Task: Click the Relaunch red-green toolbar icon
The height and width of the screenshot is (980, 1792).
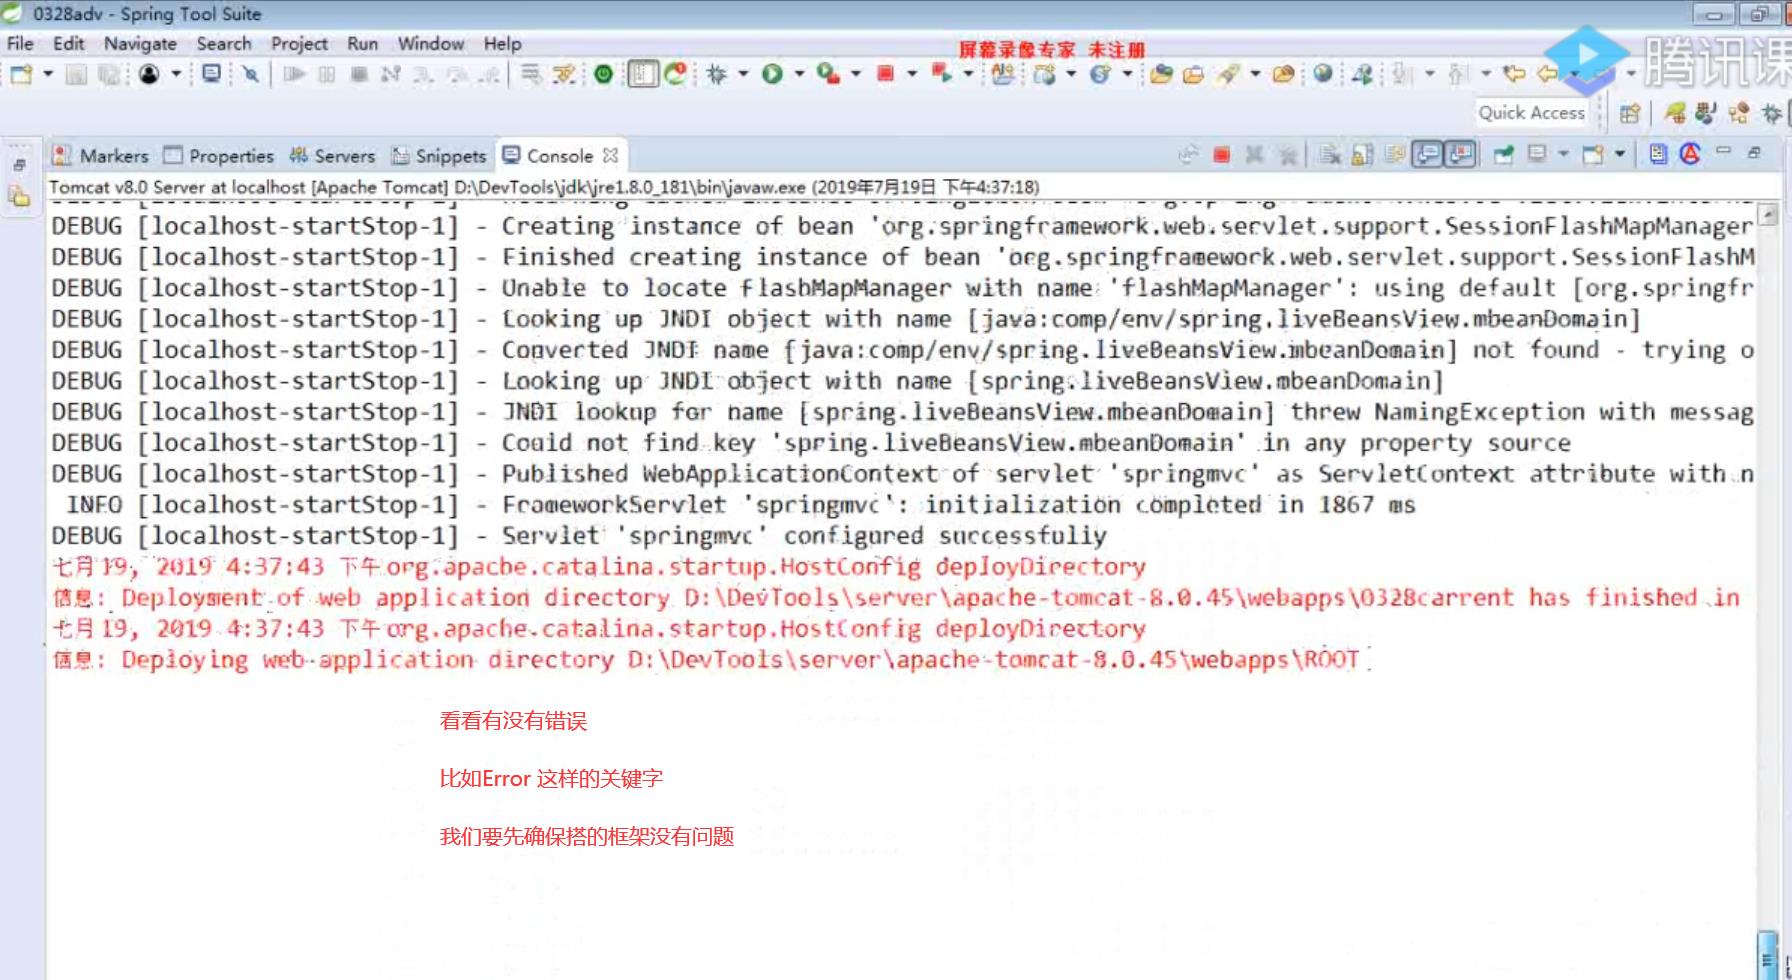Action: click(941, 74)
